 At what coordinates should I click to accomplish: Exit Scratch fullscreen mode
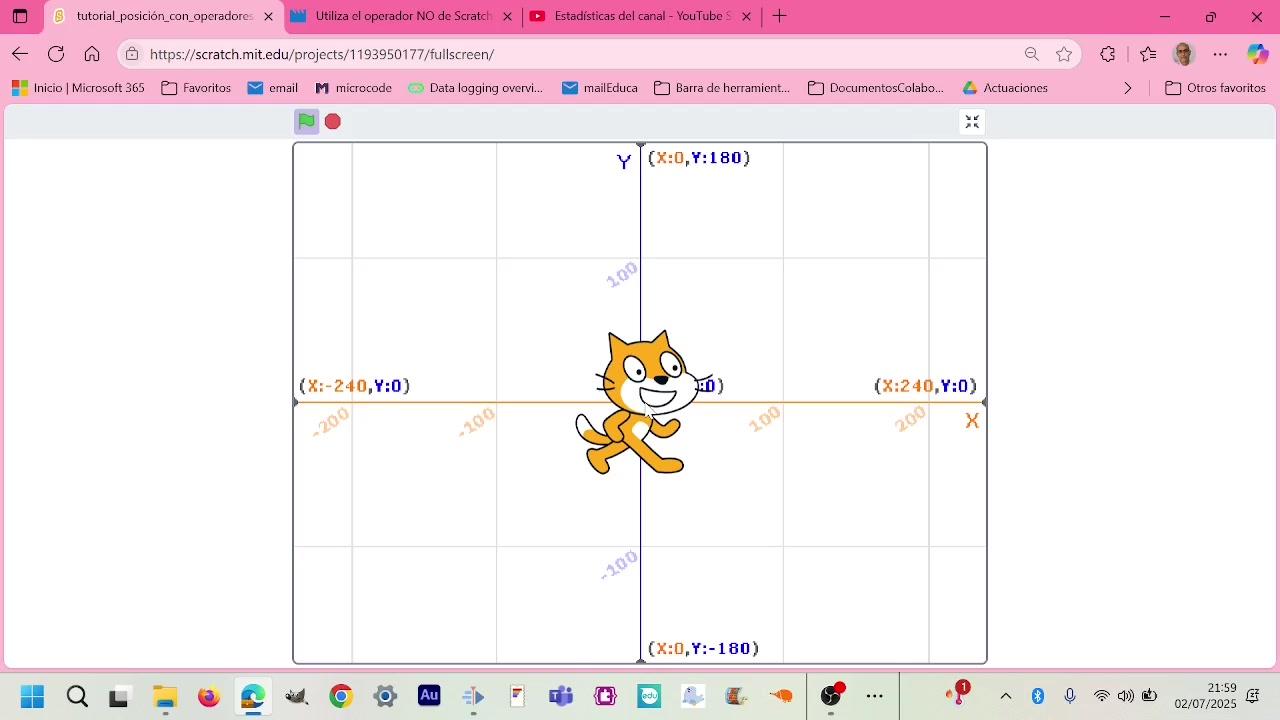[x=972, y=122]
